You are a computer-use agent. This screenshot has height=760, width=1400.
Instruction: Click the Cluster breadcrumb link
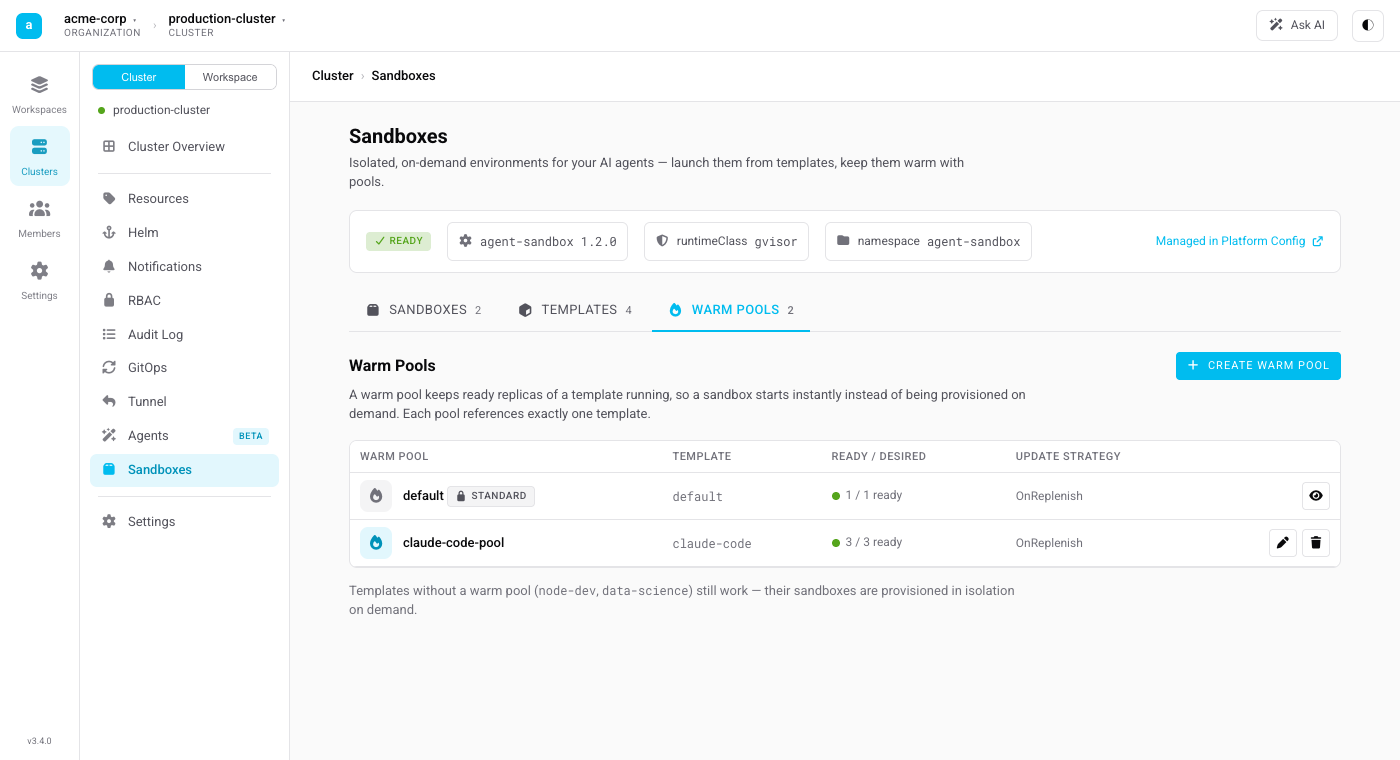click(x=333, y=76)
